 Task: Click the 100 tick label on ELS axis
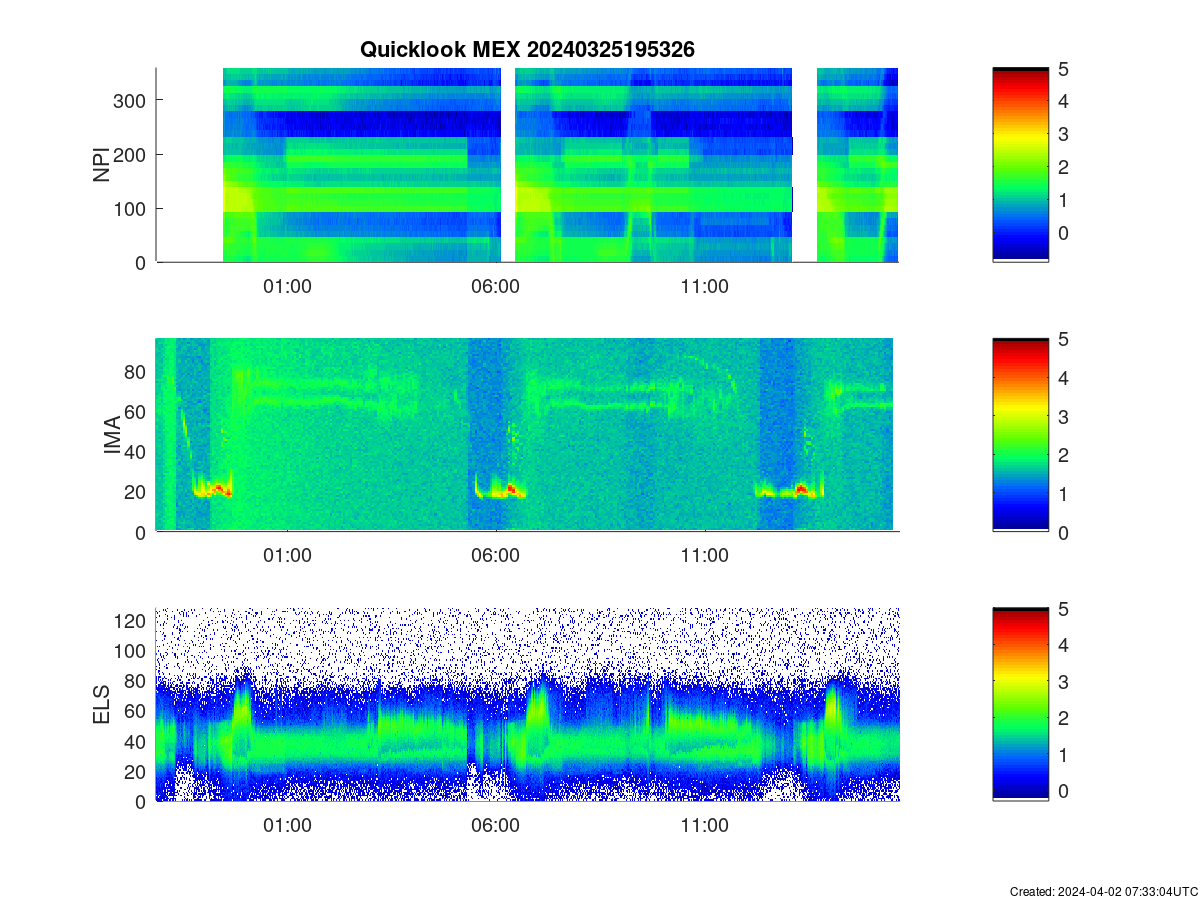coord(131,651)
